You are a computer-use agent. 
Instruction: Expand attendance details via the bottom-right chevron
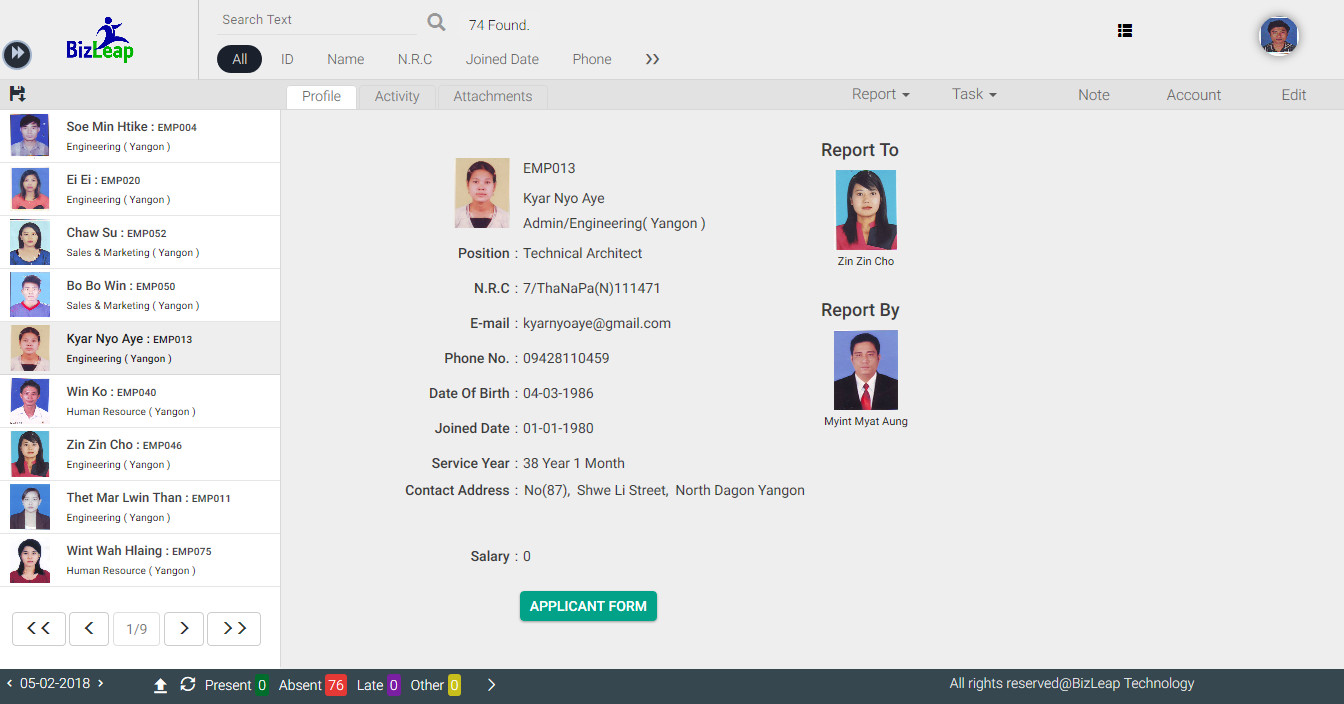491,685
